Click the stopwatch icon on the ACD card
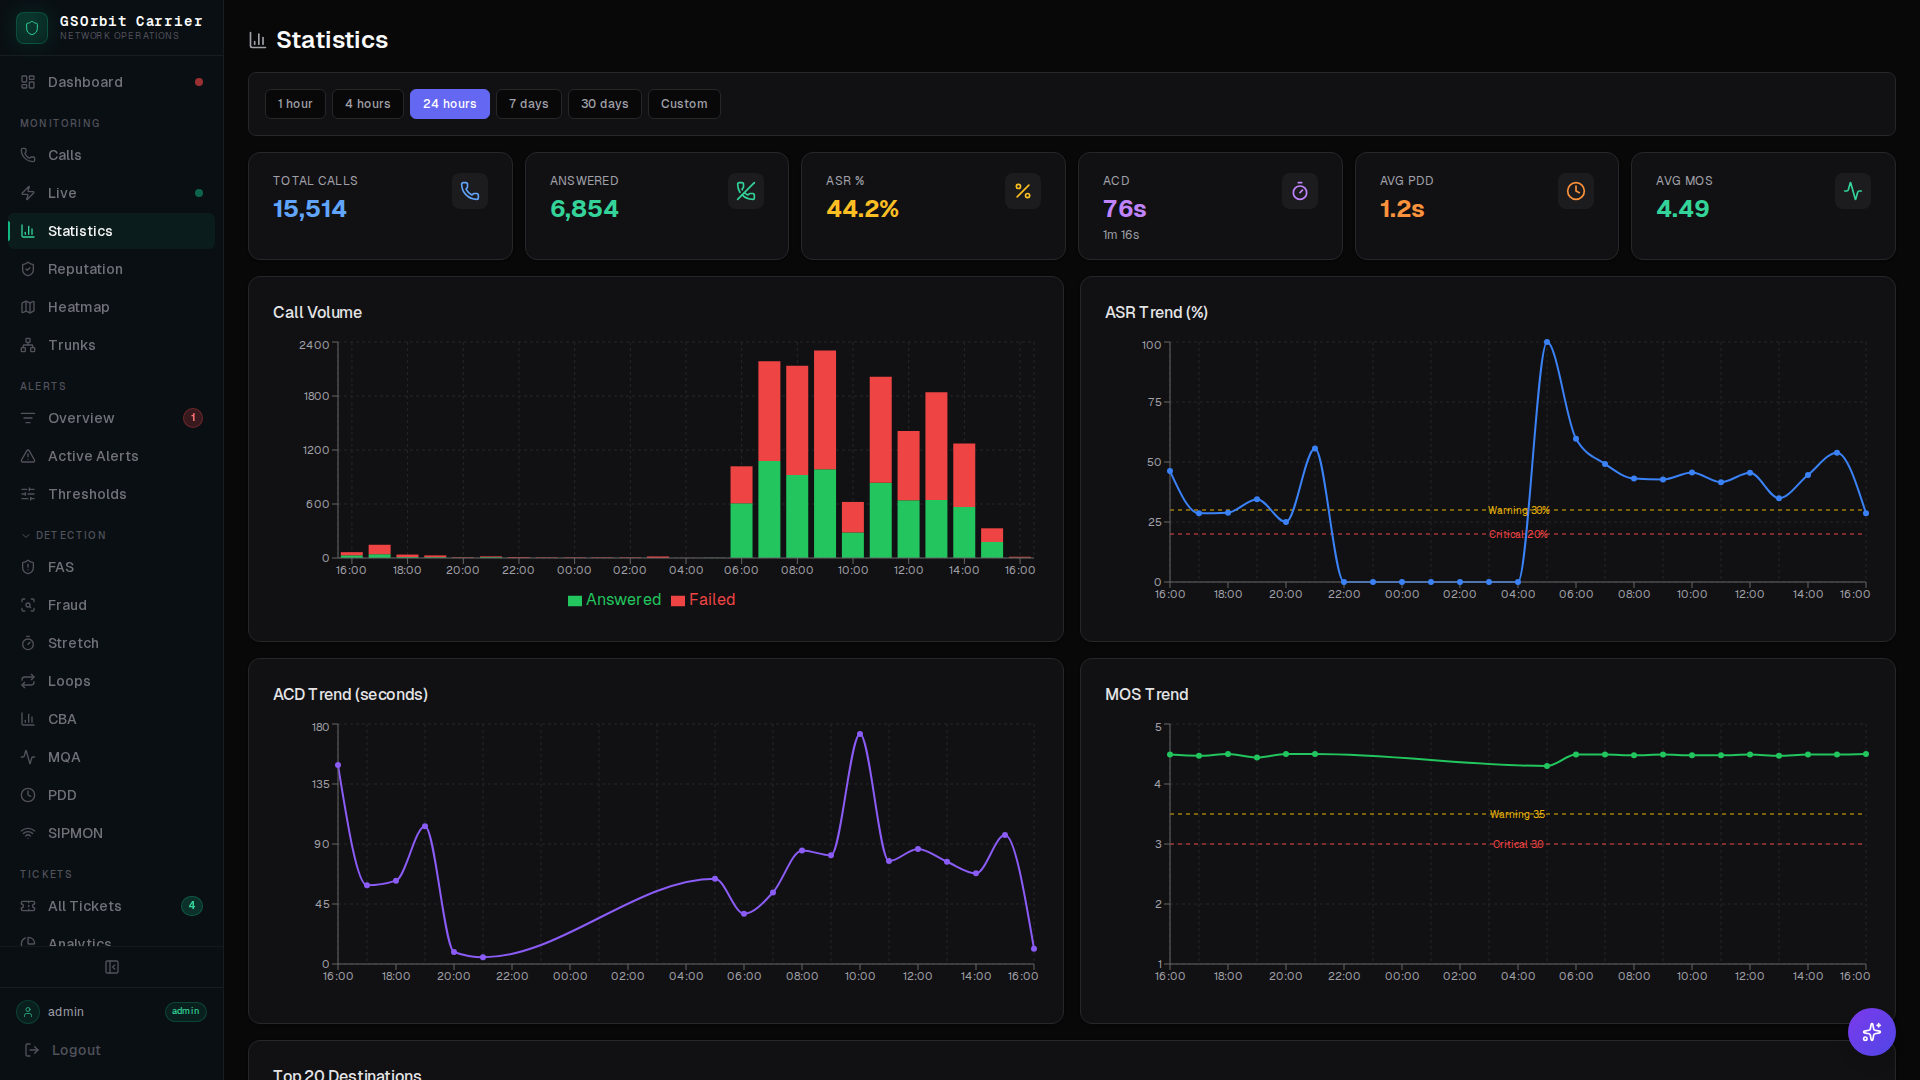Screen dimensions: 1920x1080 (x=1299, y=190)
